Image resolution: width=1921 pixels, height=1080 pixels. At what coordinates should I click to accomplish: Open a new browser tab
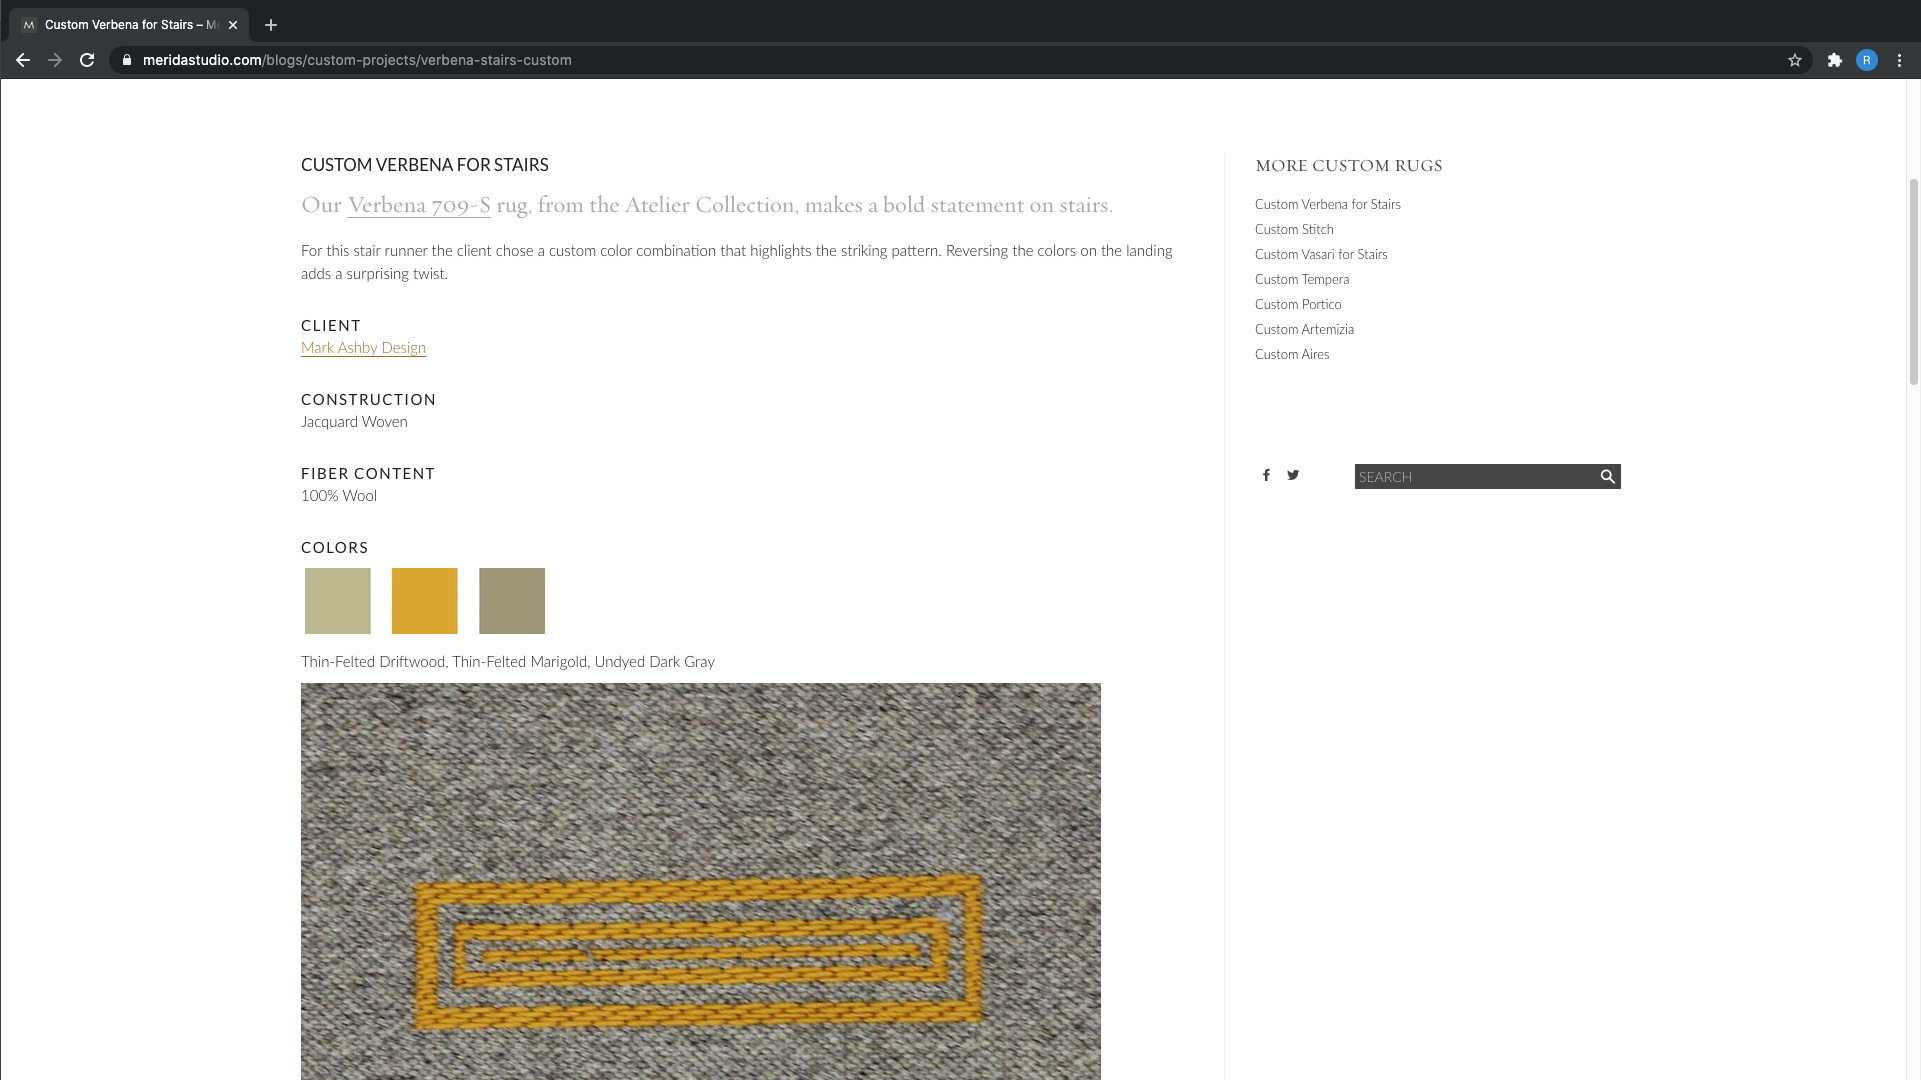coord(270,25)
